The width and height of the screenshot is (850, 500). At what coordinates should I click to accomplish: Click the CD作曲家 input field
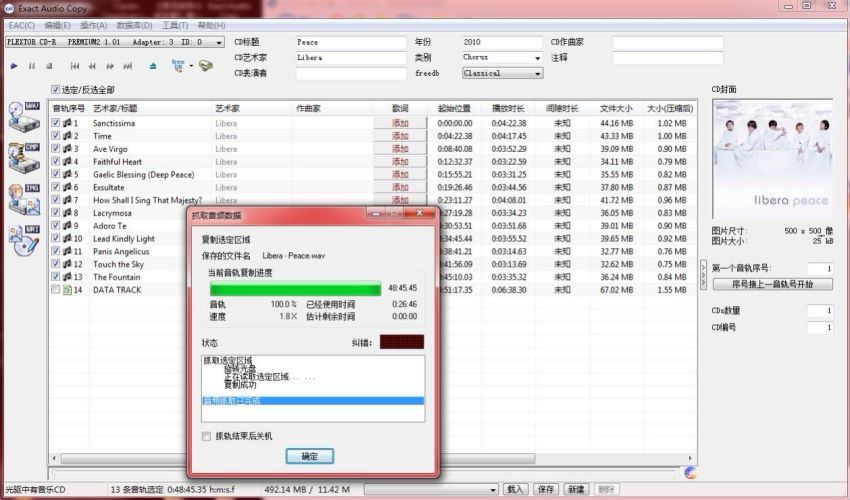pos(668,42)
